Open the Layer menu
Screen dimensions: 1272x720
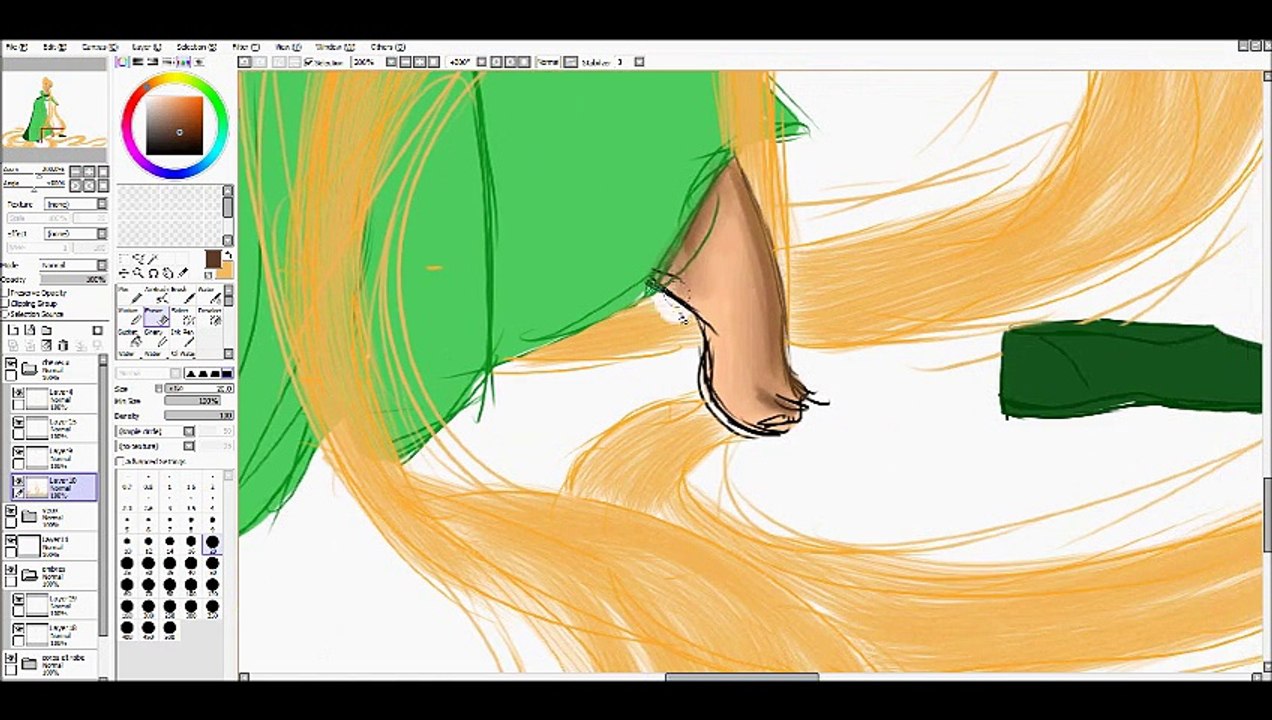(146, 47)
